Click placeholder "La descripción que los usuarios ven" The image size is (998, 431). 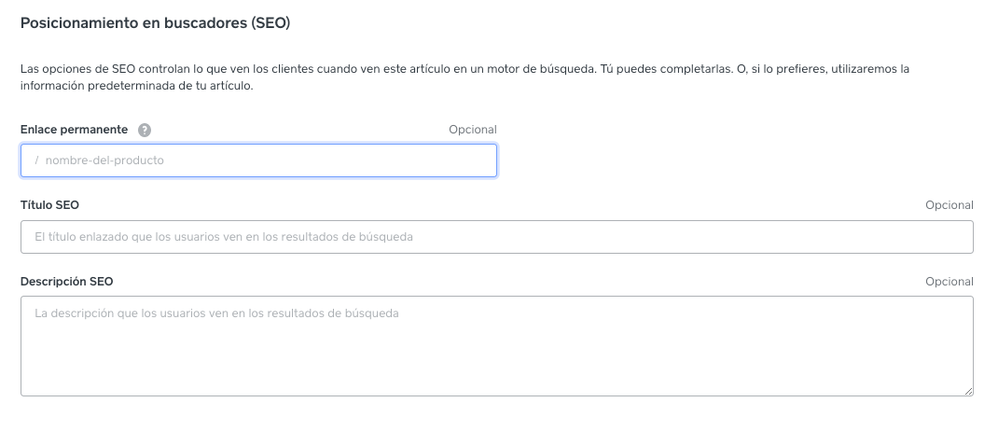point(216,313)
